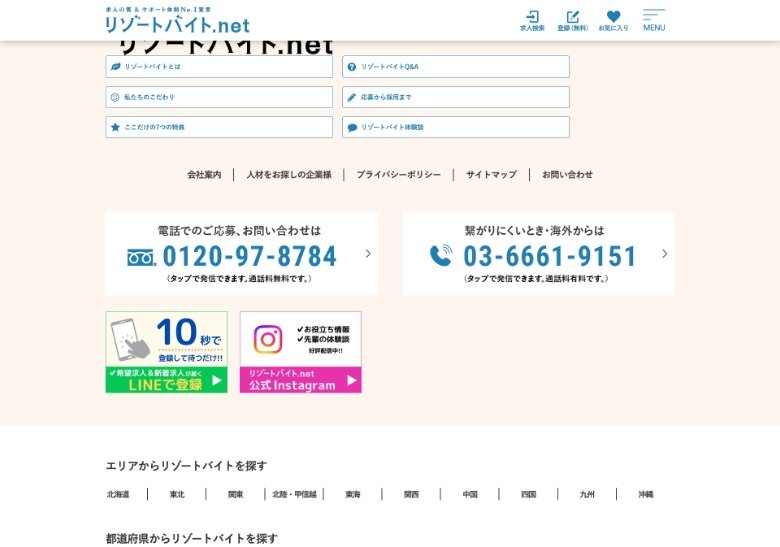Open the ここだけの7つの特典 link button
Image resolution: width=780 pixels, height=547 pixels.
pyautogui.click(x=219, y=127)
